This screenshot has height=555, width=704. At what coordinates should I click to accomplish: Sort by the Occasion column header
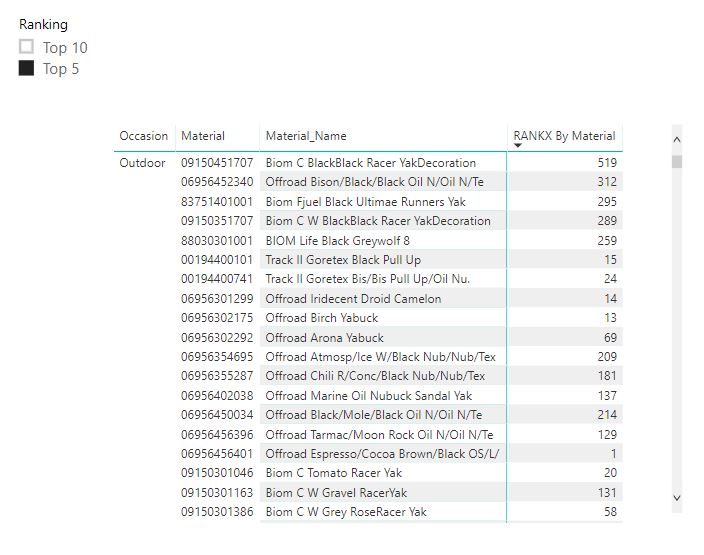click(x=144, y=136)
